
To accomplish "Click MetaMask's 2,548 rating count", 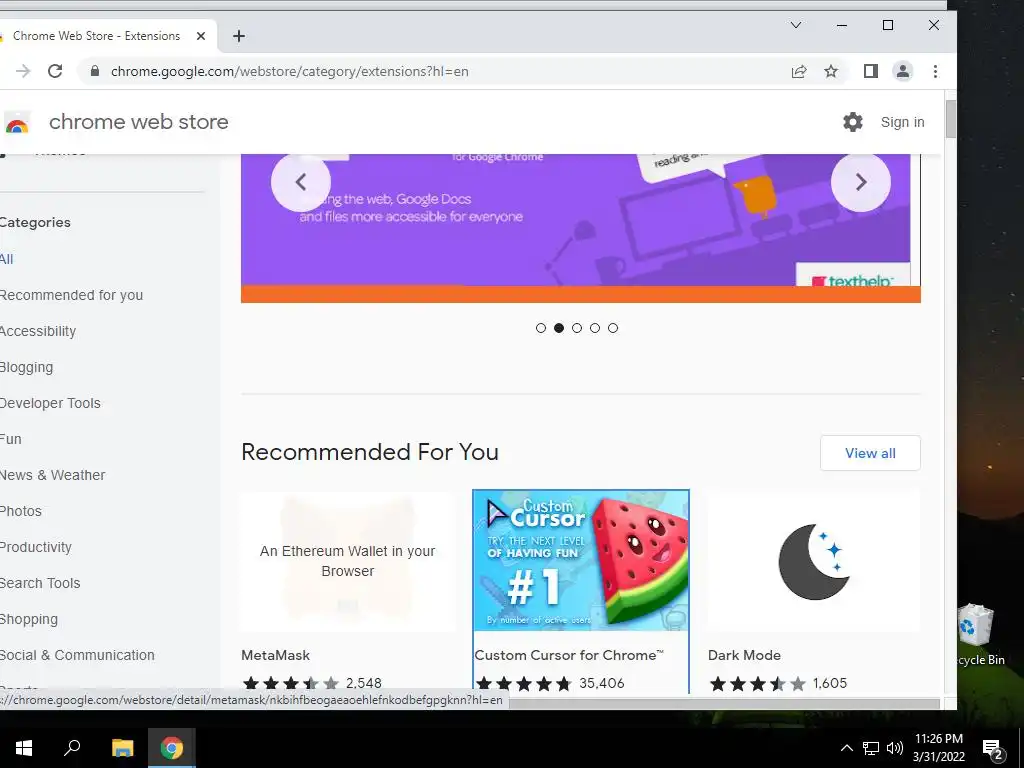I will pos(364,683).
